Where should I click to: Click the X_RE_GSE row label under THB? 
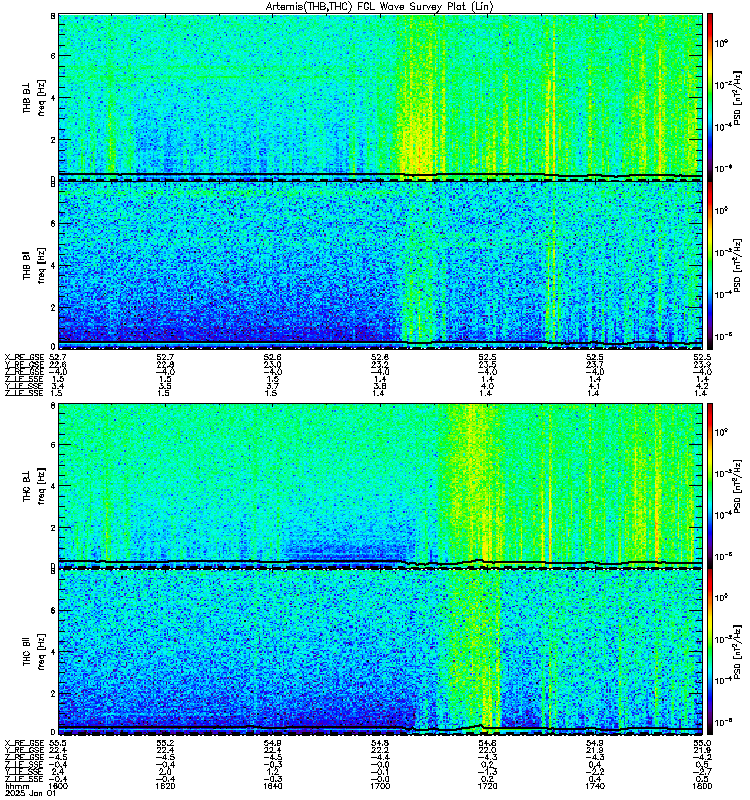click(24, 357)
